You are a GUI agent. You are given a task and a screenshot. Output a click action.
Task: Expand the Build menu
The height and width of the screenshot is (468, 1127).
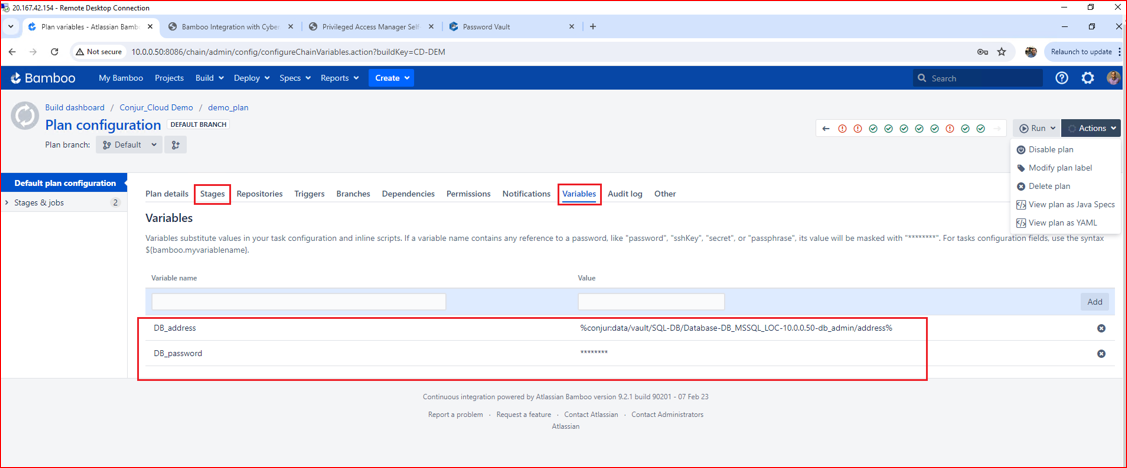(210, 78)
